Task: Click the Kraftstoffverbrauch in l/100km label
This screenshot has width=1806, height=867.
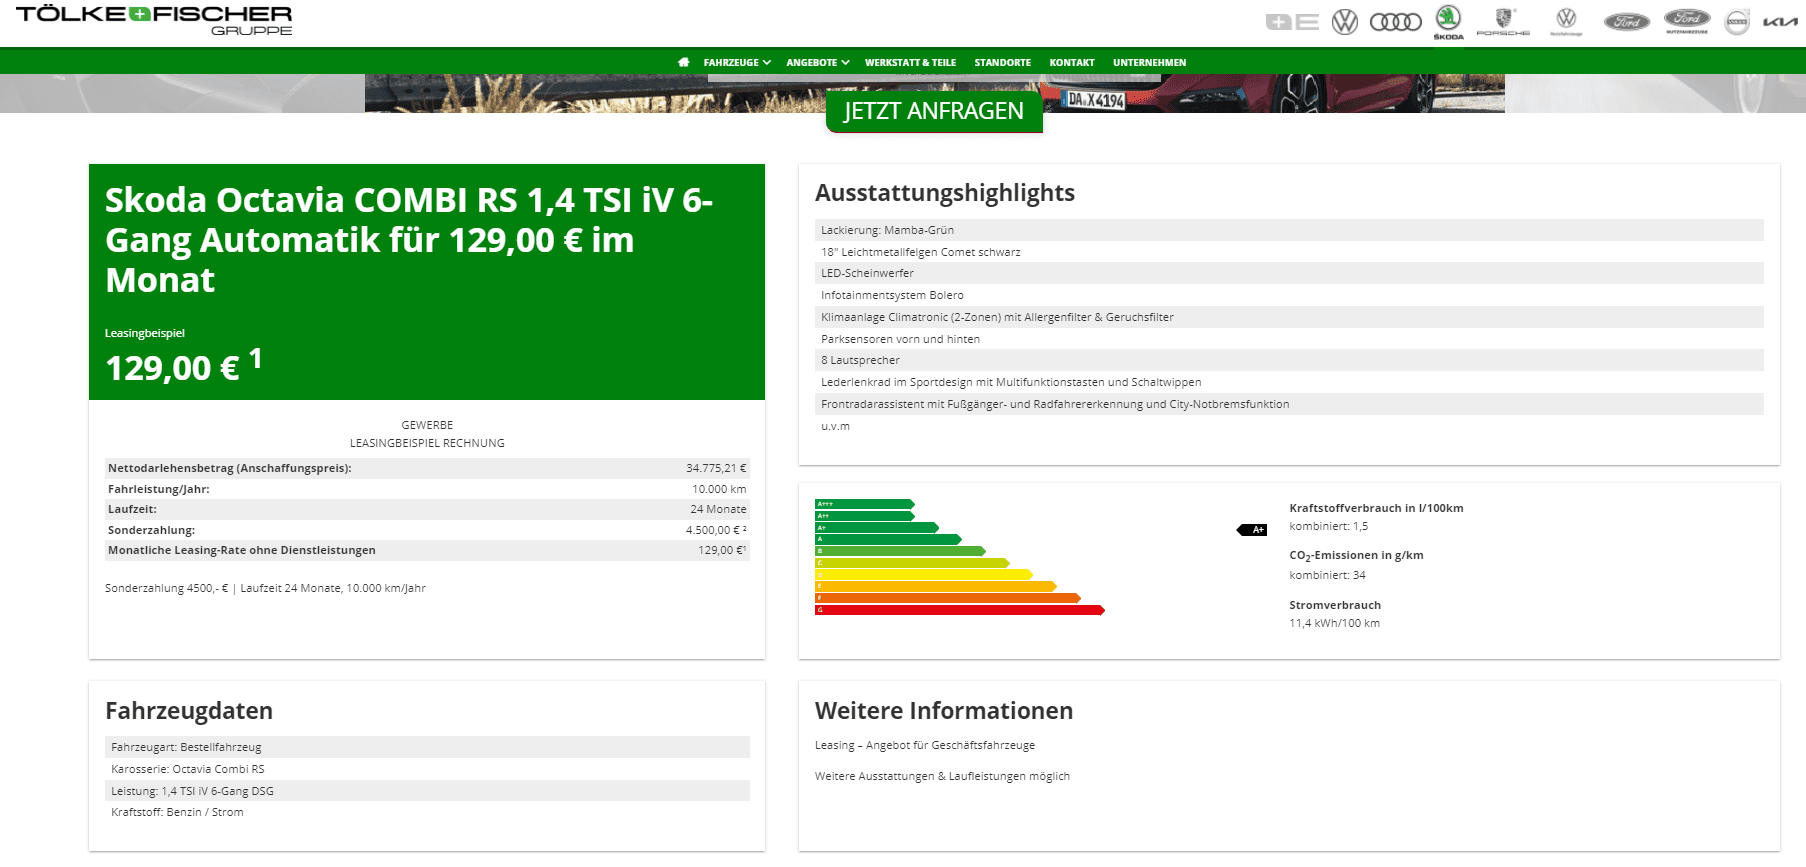Action: click(1376, 508)
